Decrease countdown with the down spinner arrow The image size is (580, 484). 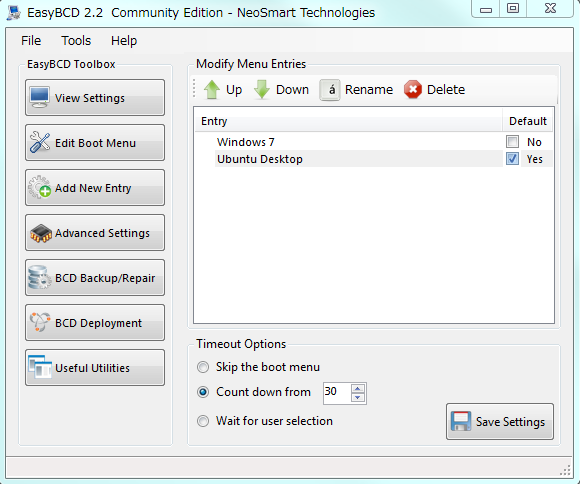tap(358, 398)
